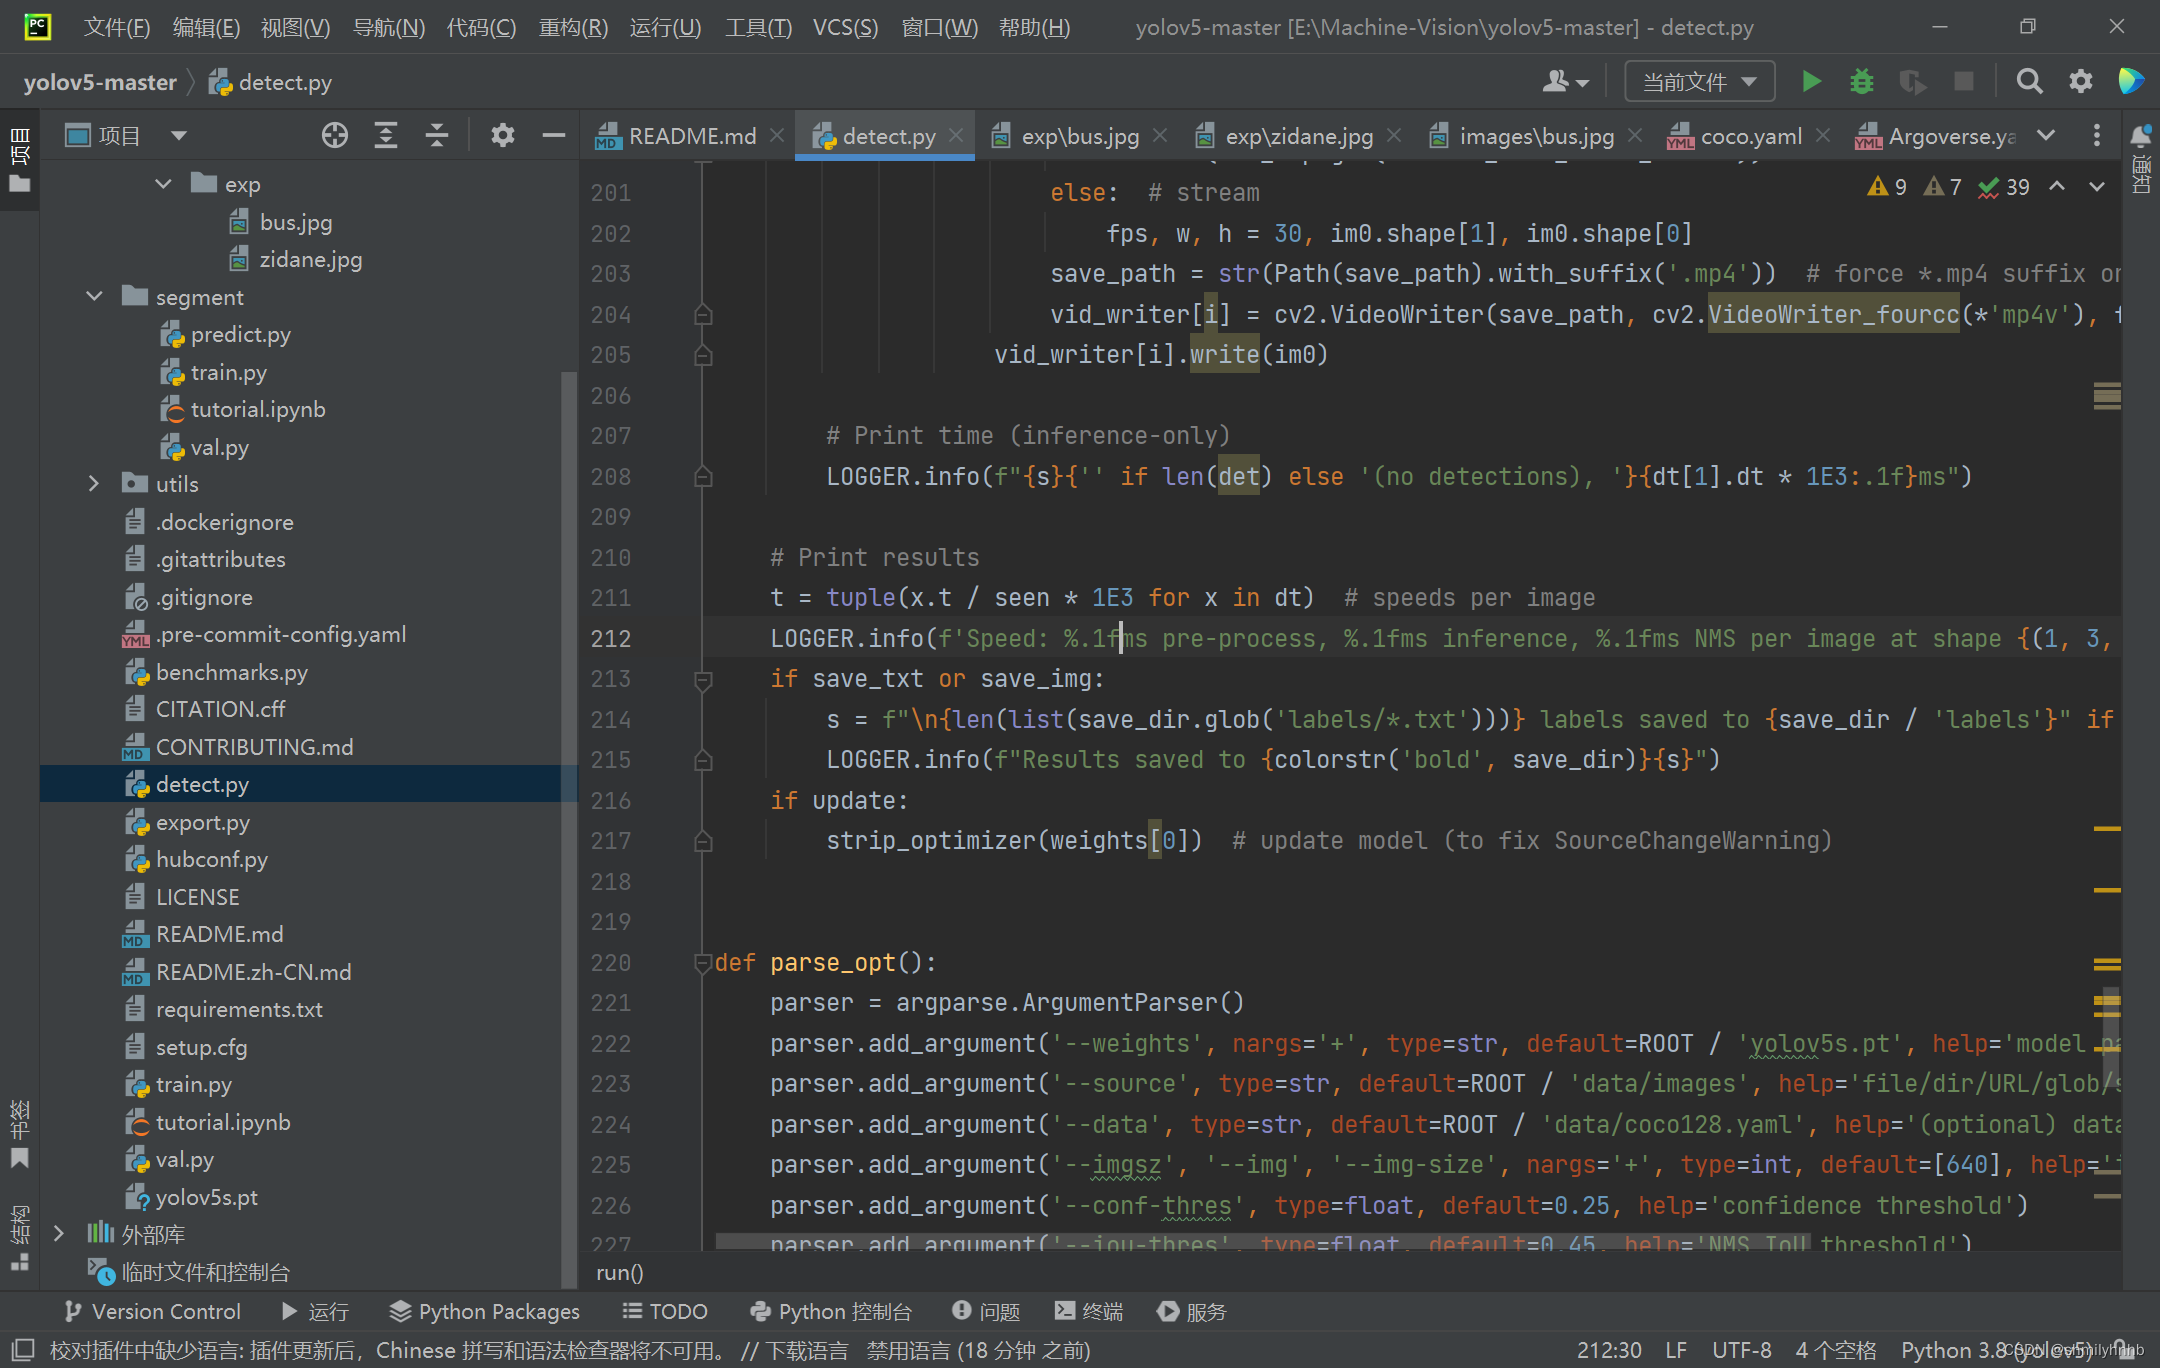Open 运行 tool window at bottom

pos(315,1311)
